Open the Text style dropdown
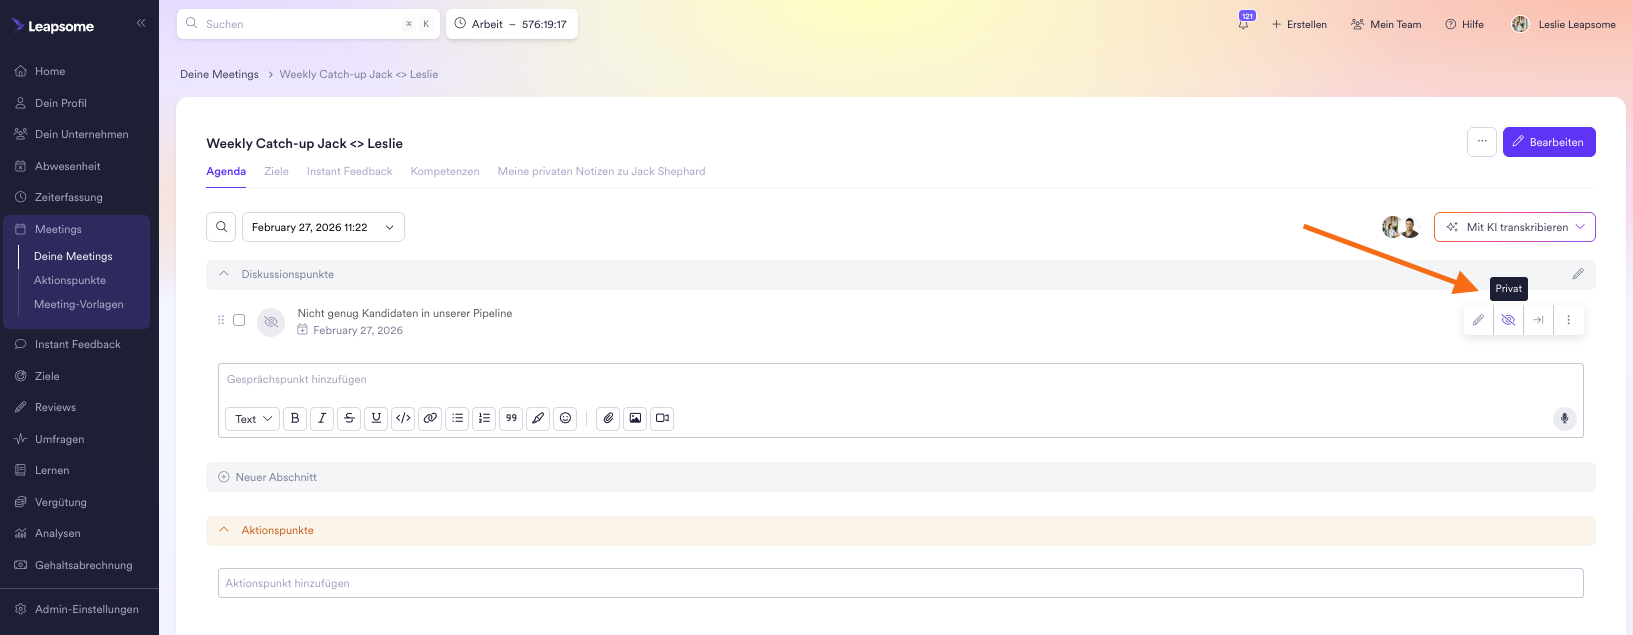Screen dimensions: 1633x635 tap(252, 419)
